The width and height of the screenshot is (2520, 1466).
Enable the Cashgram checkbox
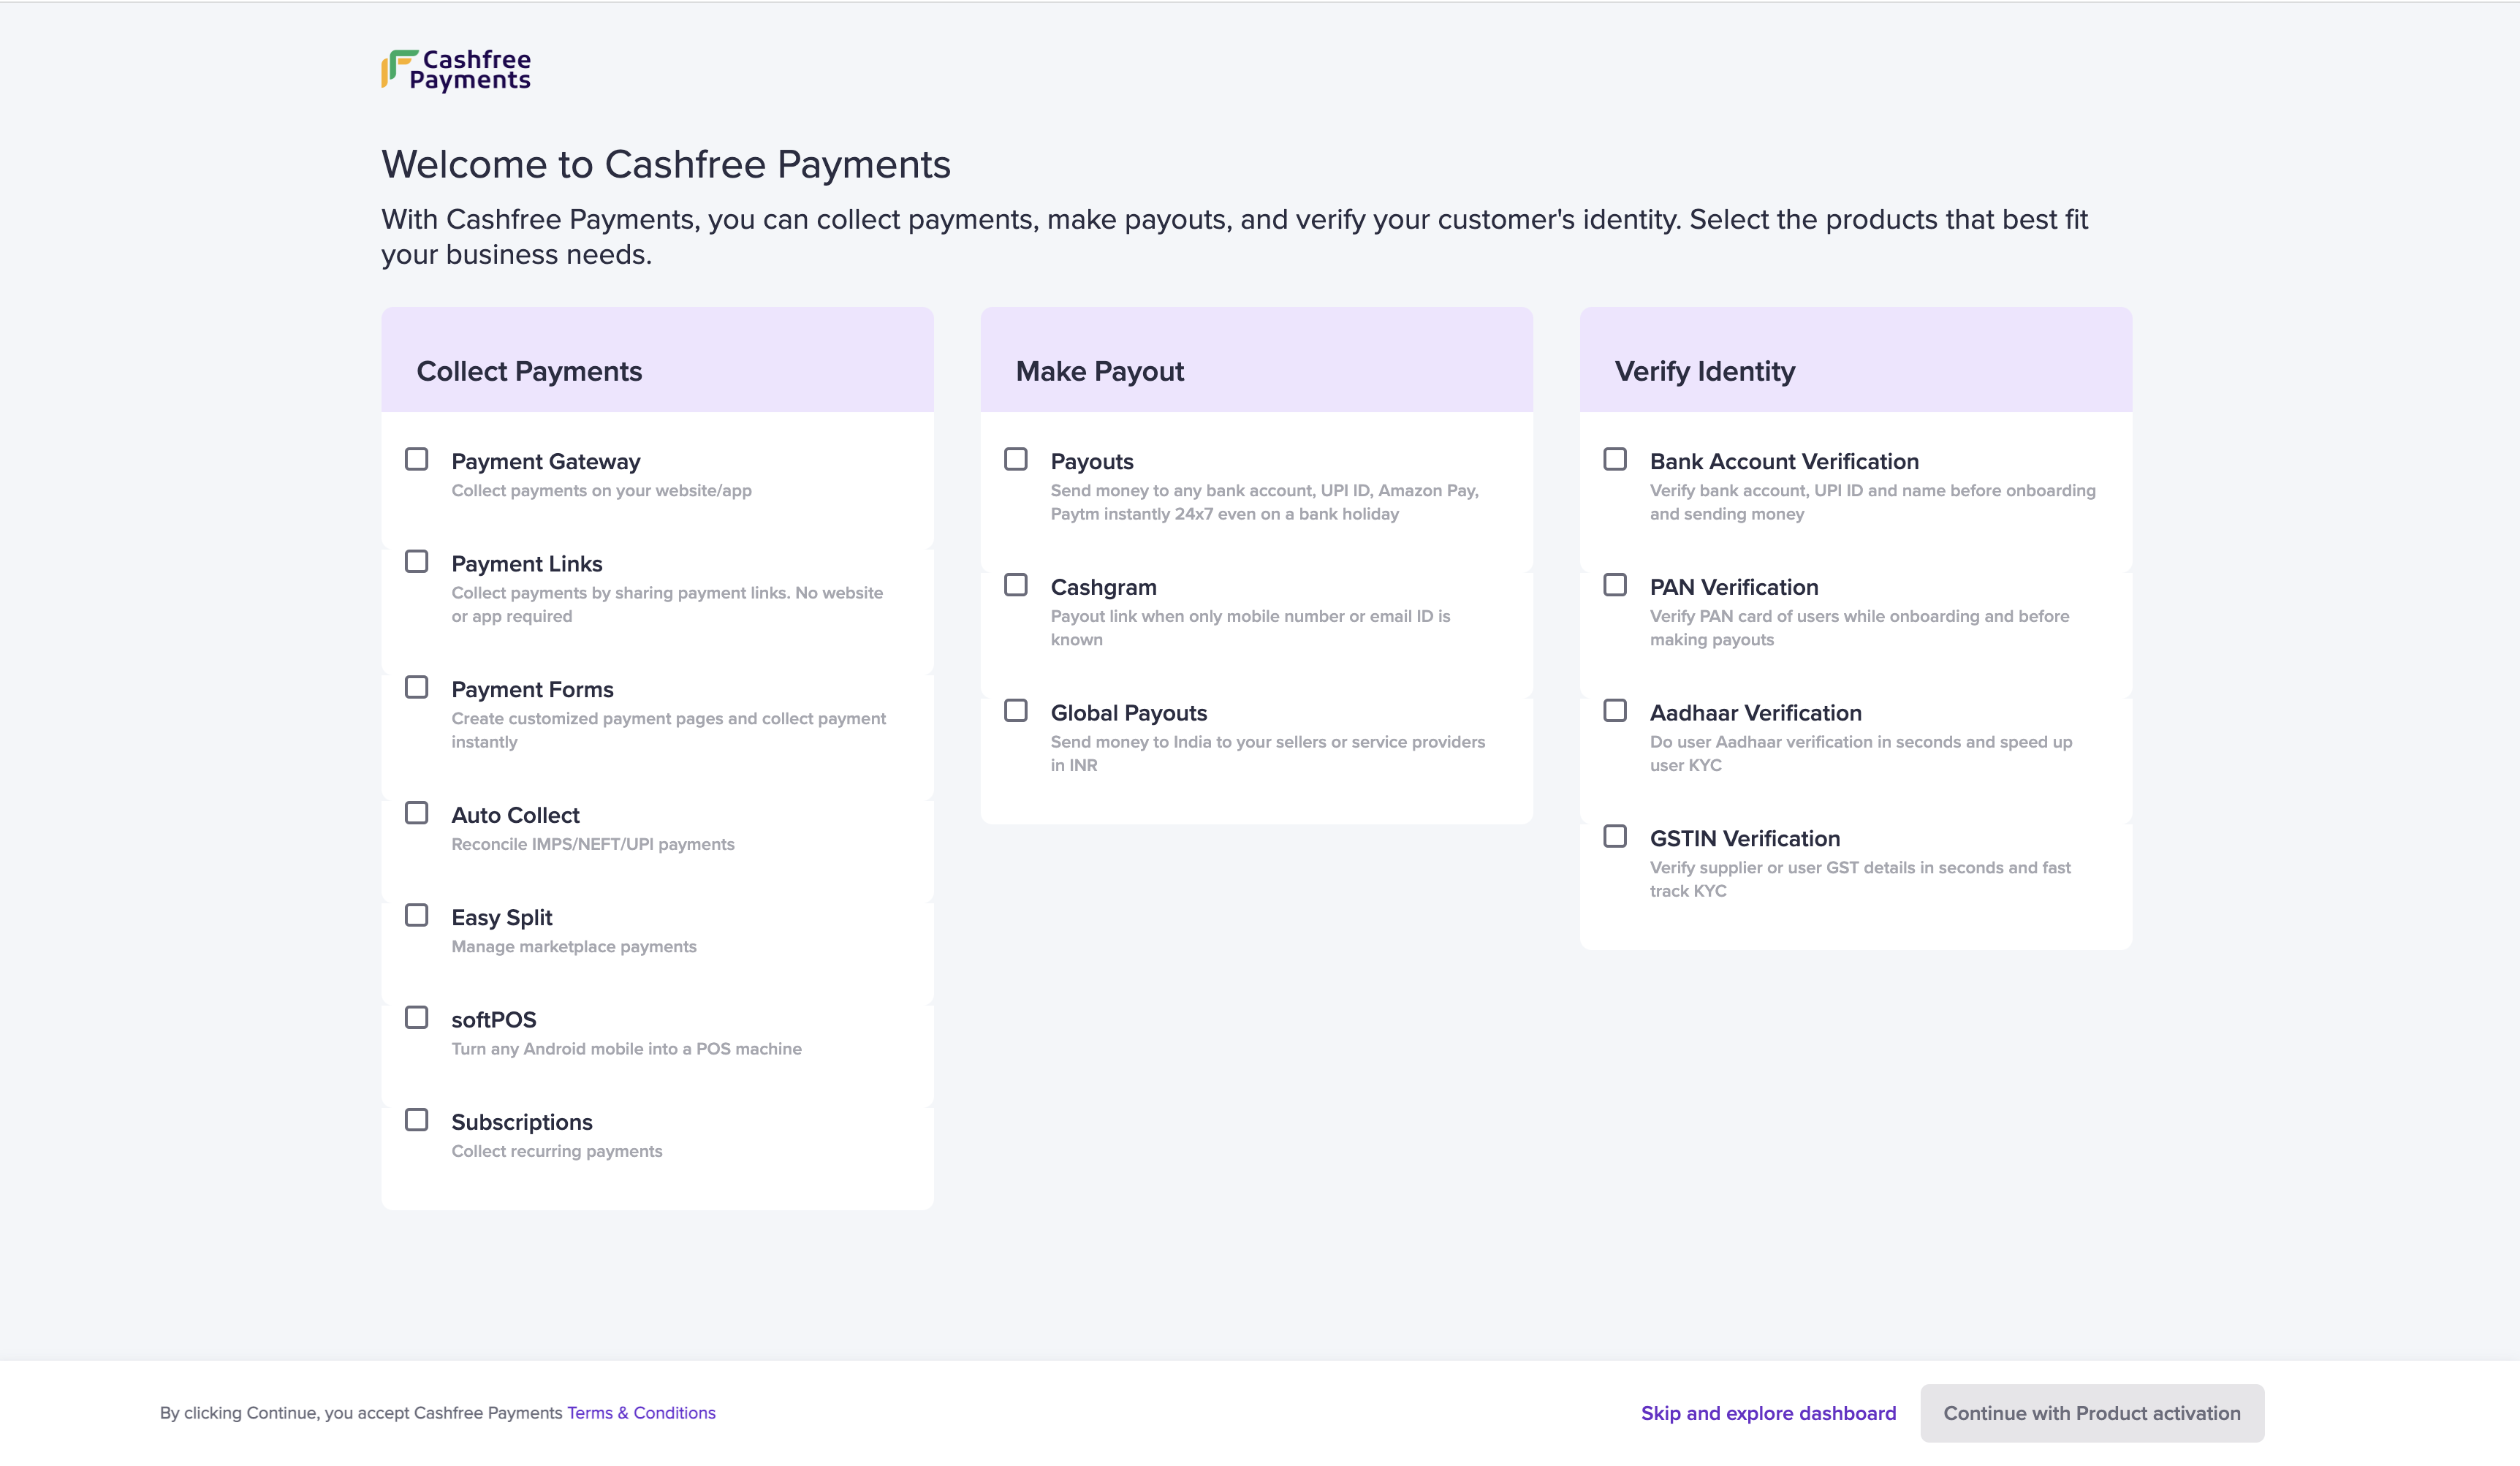pos(1016,585)
